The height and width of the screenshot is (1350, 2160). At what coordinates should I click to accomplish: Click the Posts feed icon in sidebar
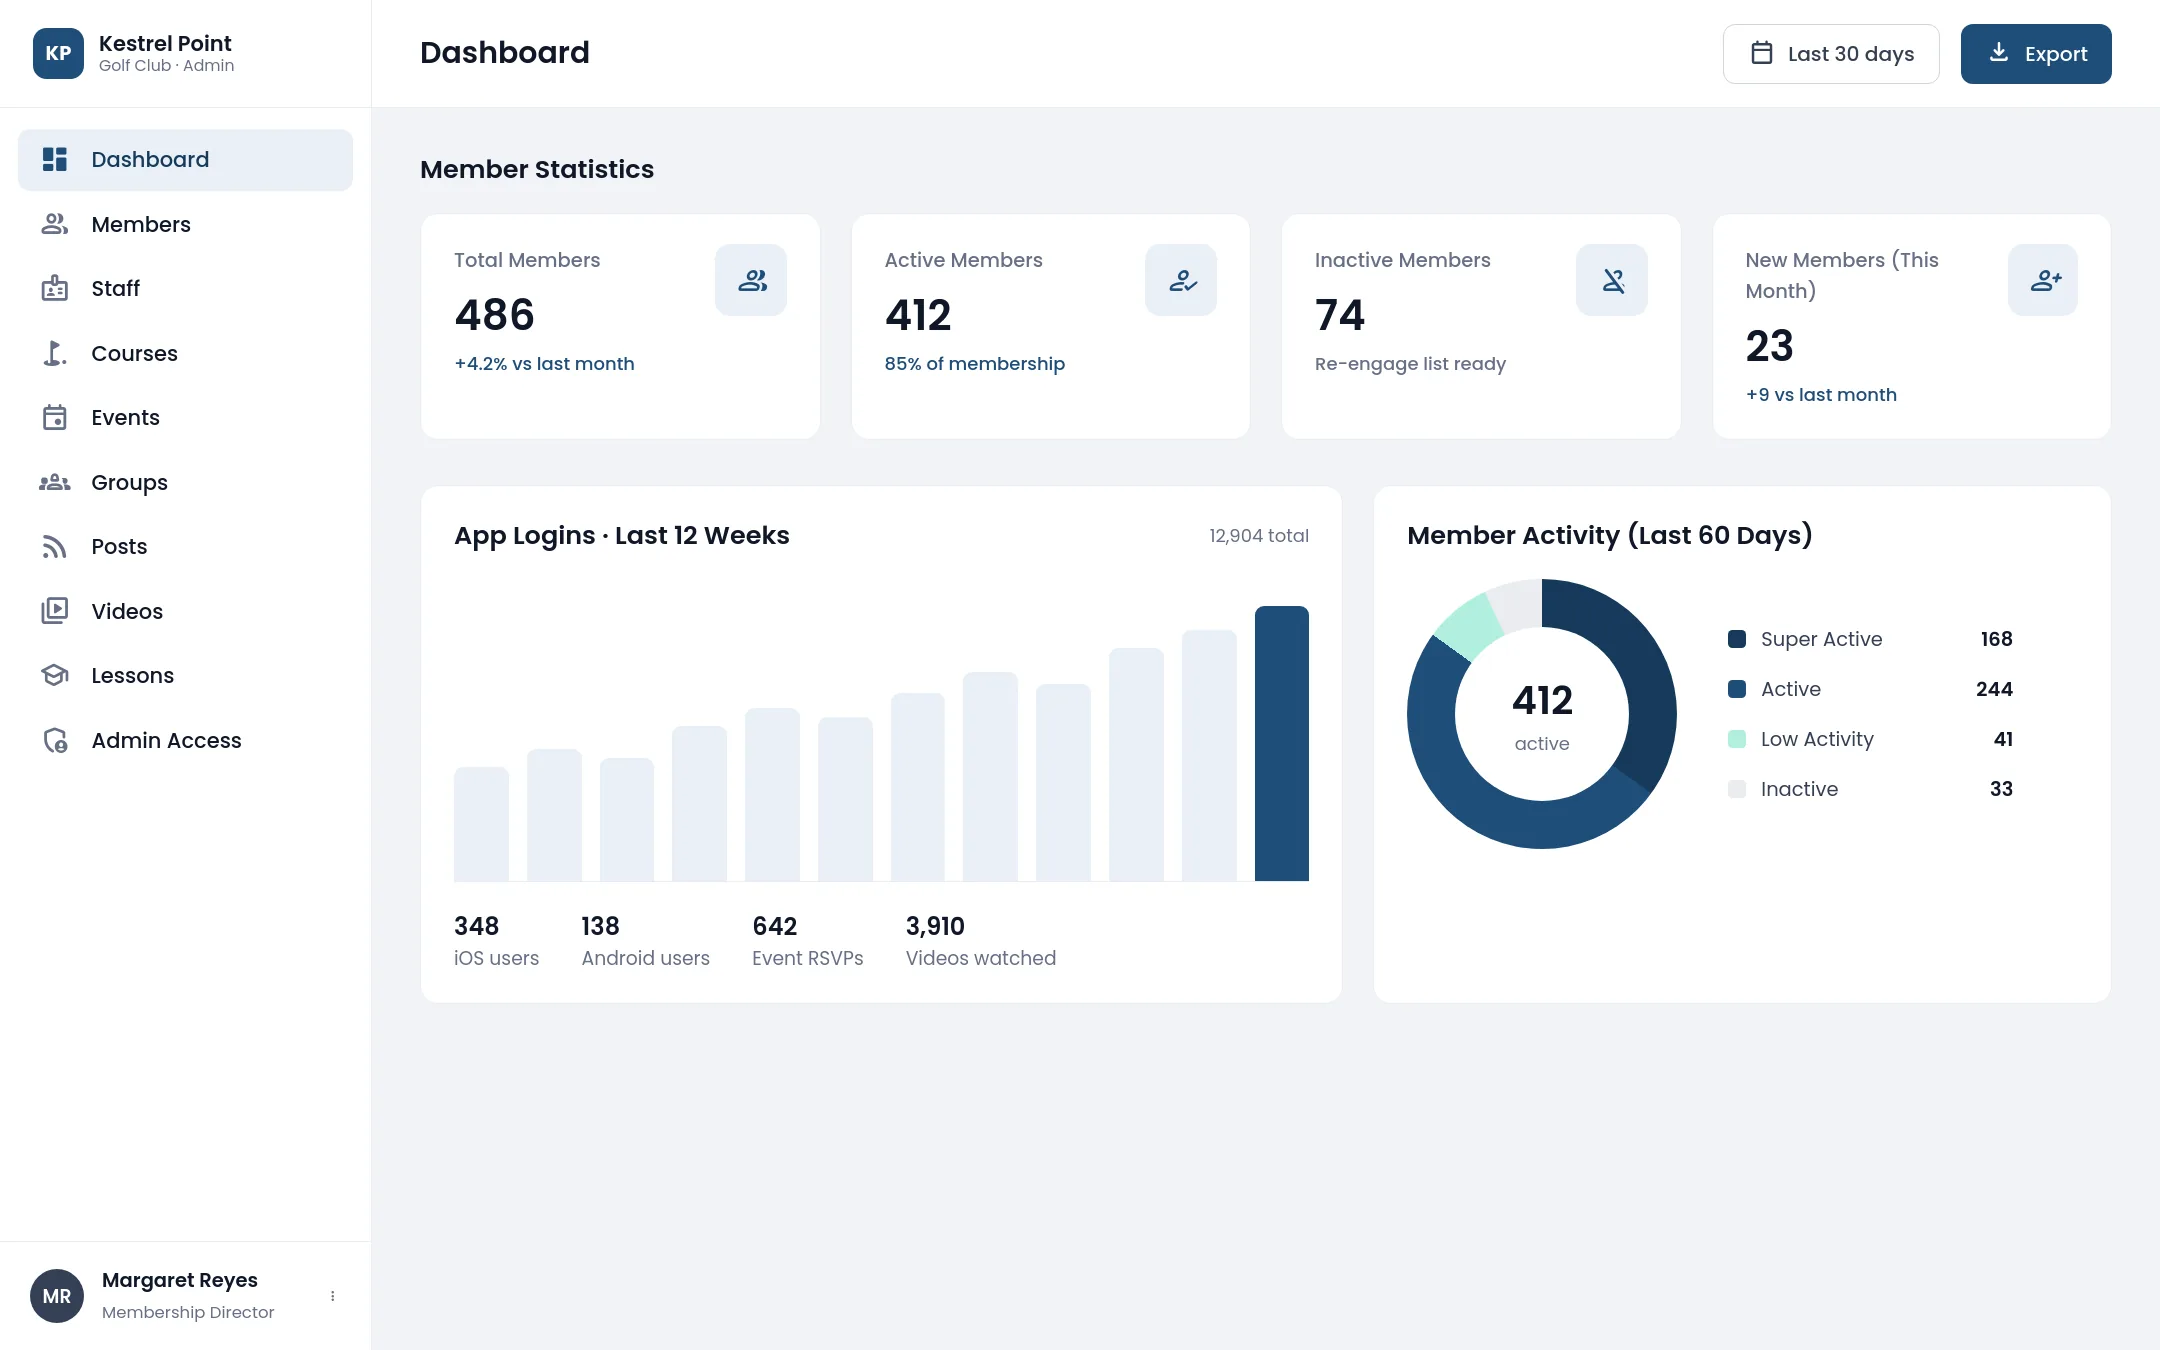(x=55, y=547)
